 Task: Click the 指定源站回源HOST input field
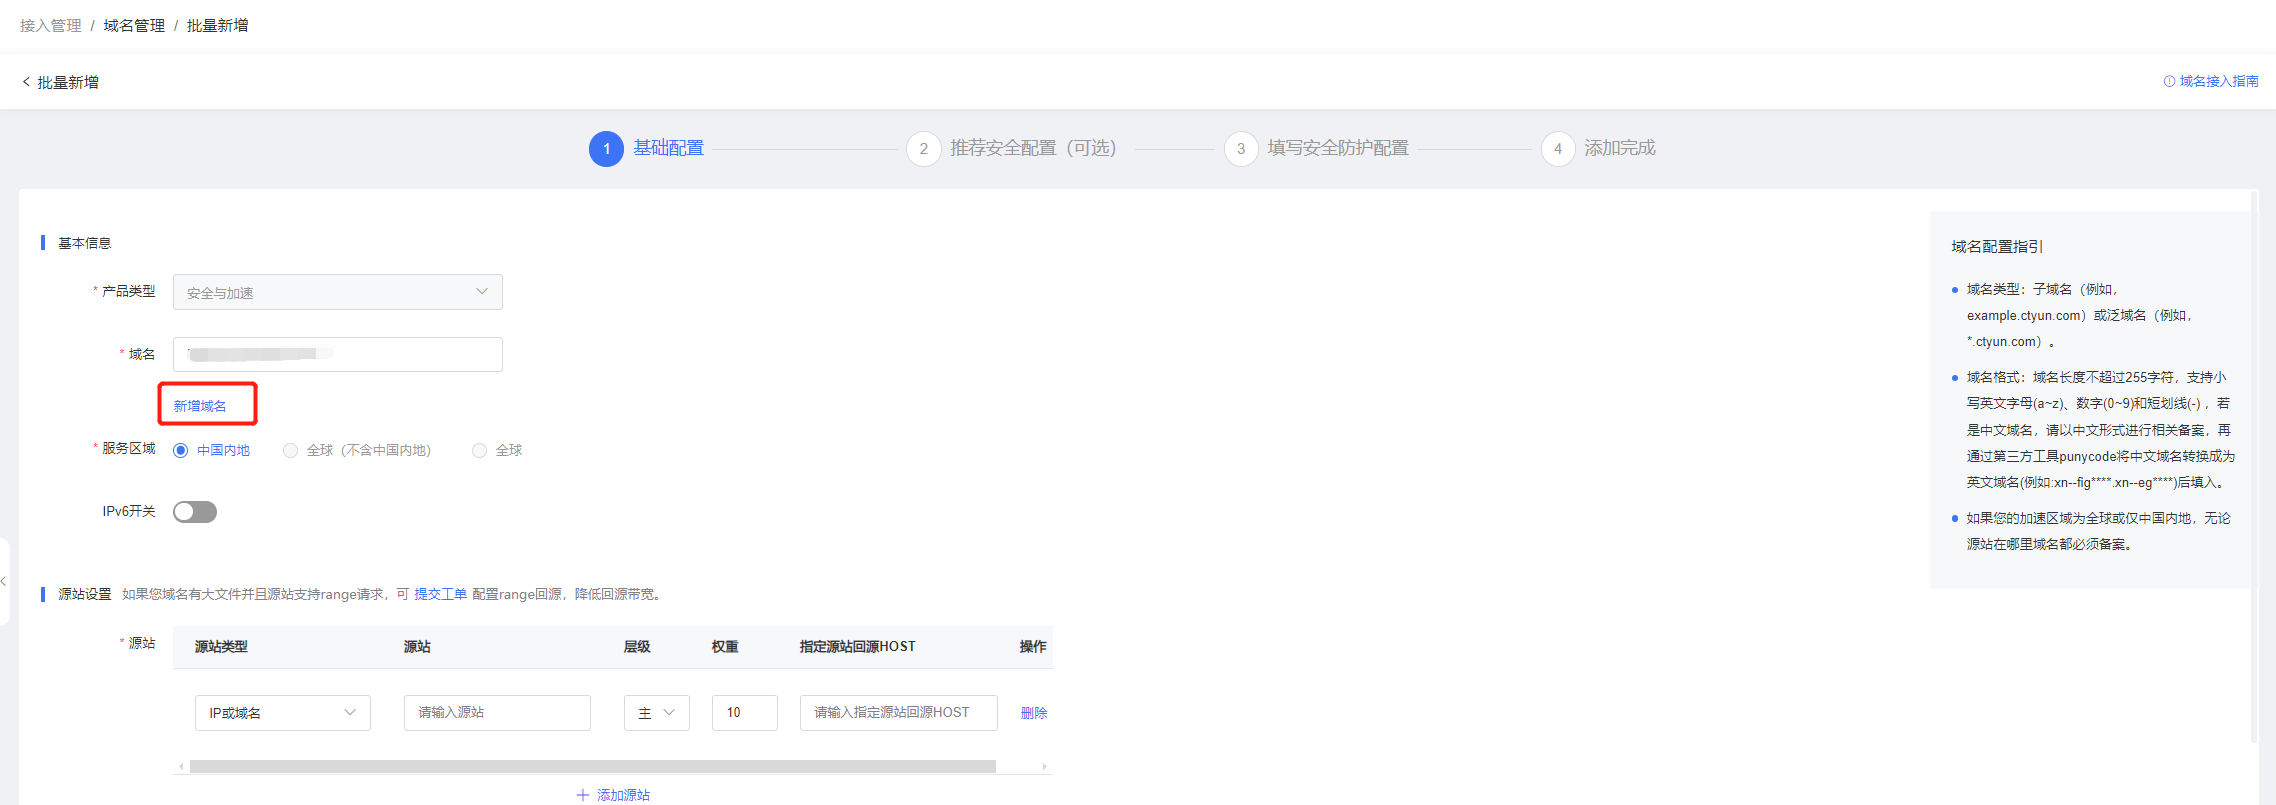[x=899, y=713]
